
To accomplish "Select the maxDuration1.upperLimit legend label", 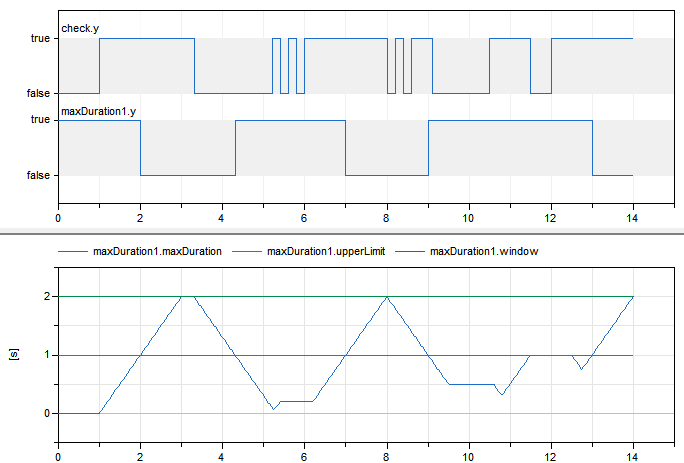I will pos(320,251).
